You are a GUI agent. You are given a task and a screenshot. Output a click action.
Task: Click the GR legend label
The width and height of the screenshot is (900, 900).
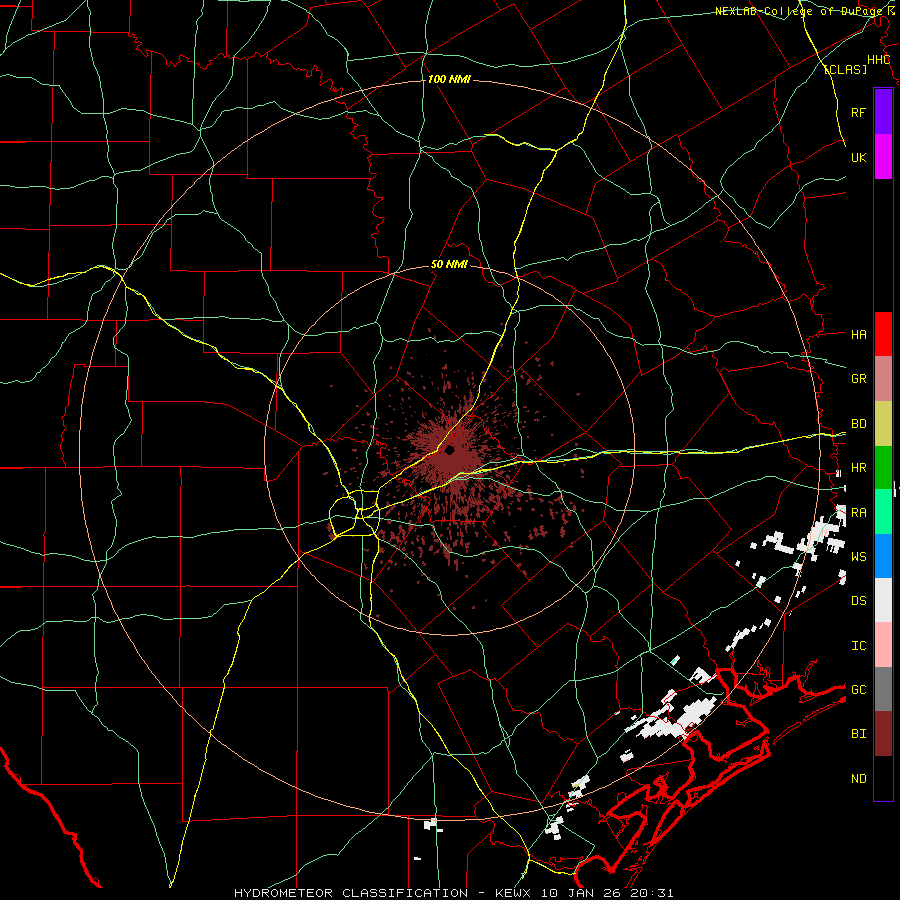coord(859,379)
